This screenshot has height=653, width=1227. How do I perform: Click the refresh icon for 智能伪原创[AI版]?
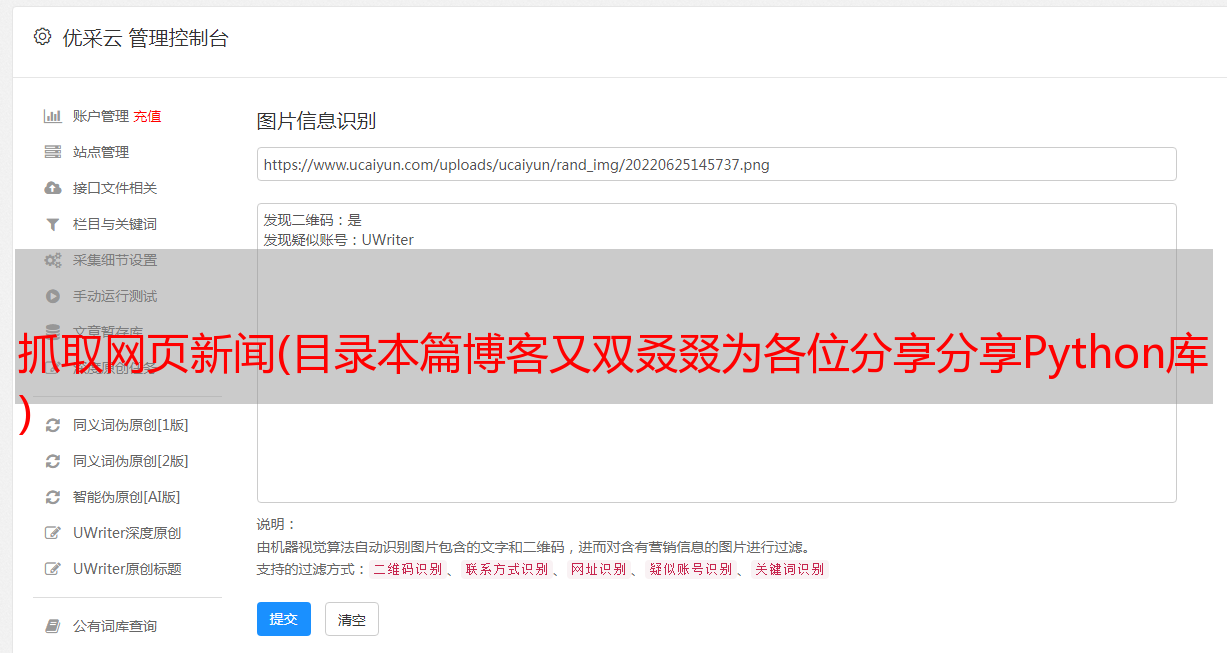pos(53,497)
